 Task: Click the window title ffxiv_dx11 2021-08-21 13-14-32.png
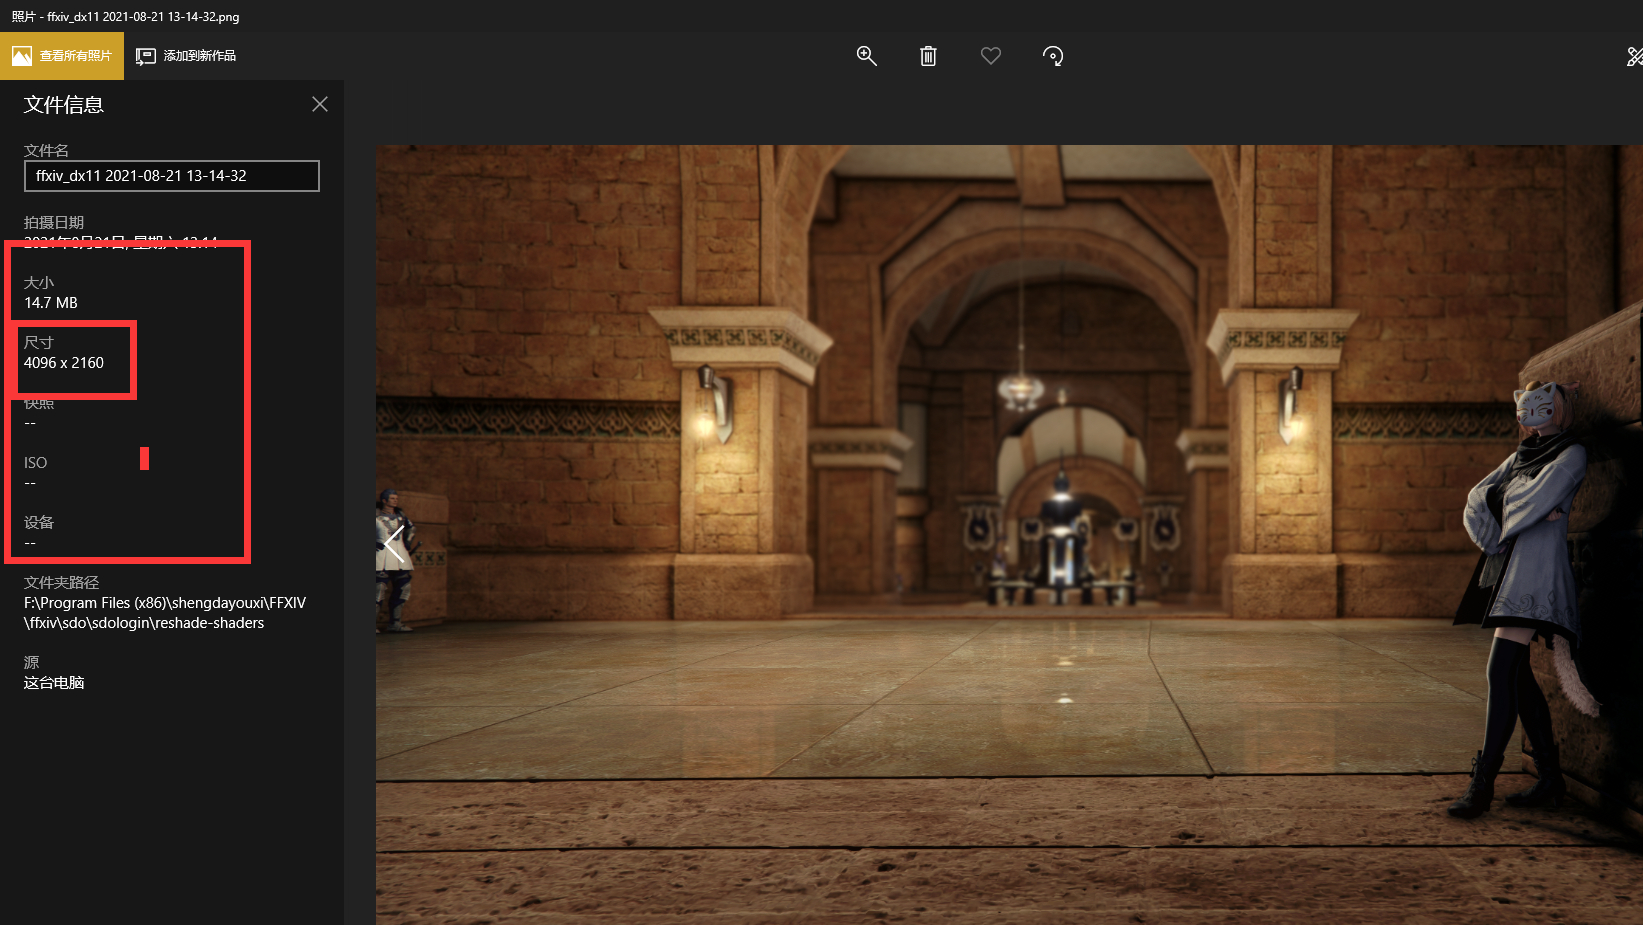[x=143, y=16]
